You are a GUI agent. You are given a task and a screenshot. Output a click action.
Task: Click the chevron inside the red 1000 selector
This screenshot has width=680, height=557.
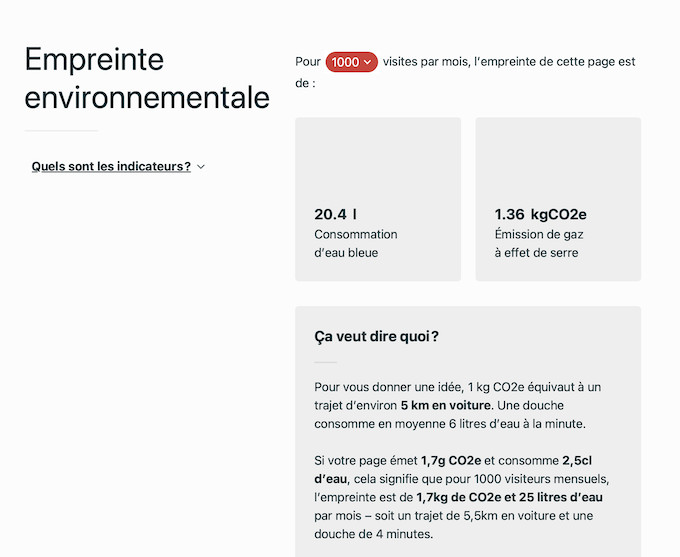pyautogui.click(x=368, y=62)
